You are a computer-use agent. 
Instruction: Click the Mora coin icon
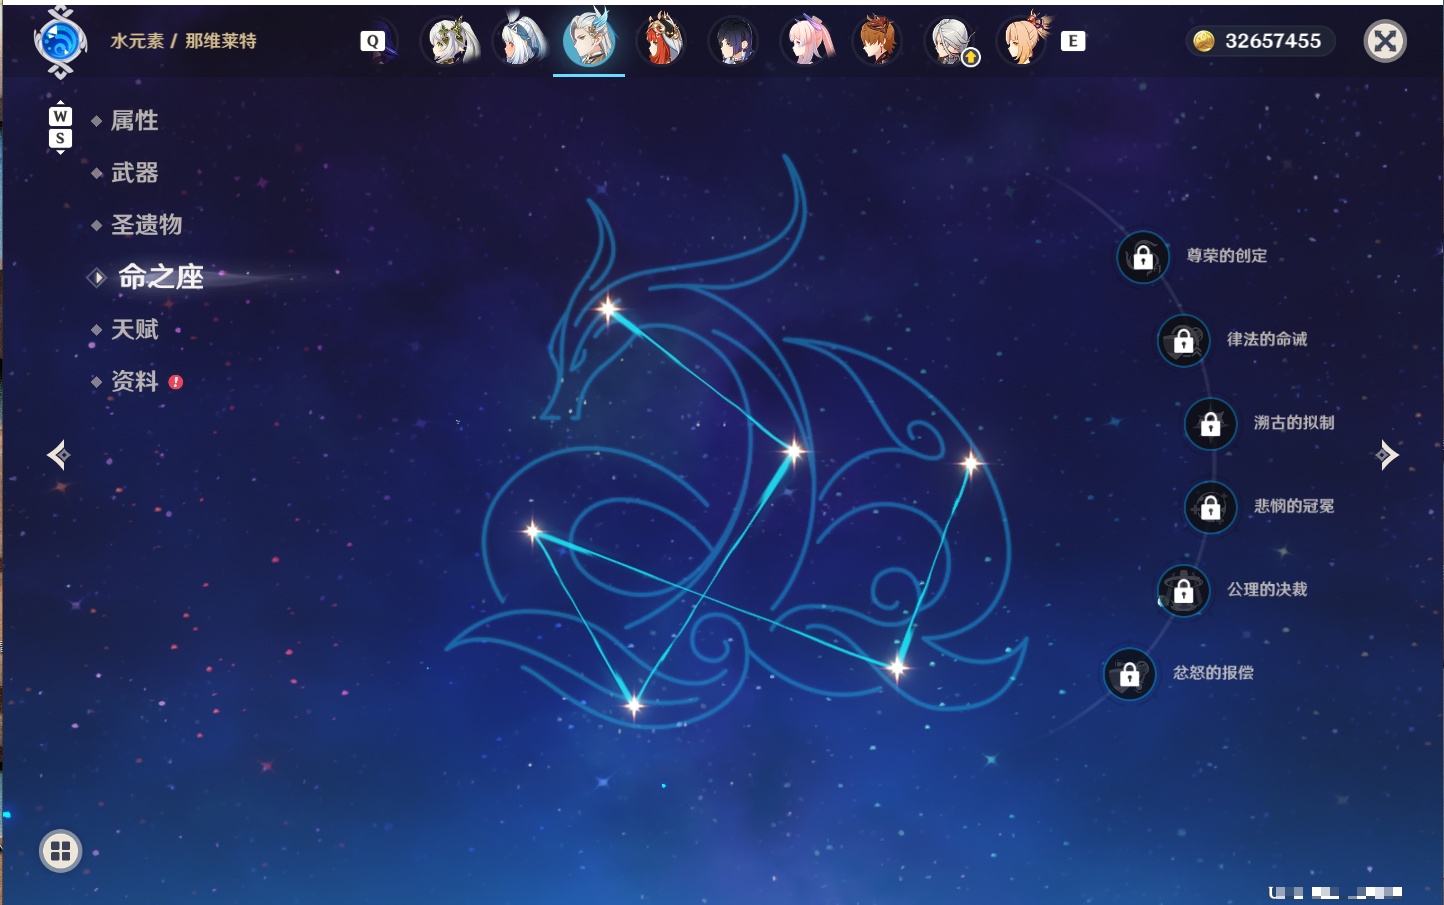coord(1204,41)
